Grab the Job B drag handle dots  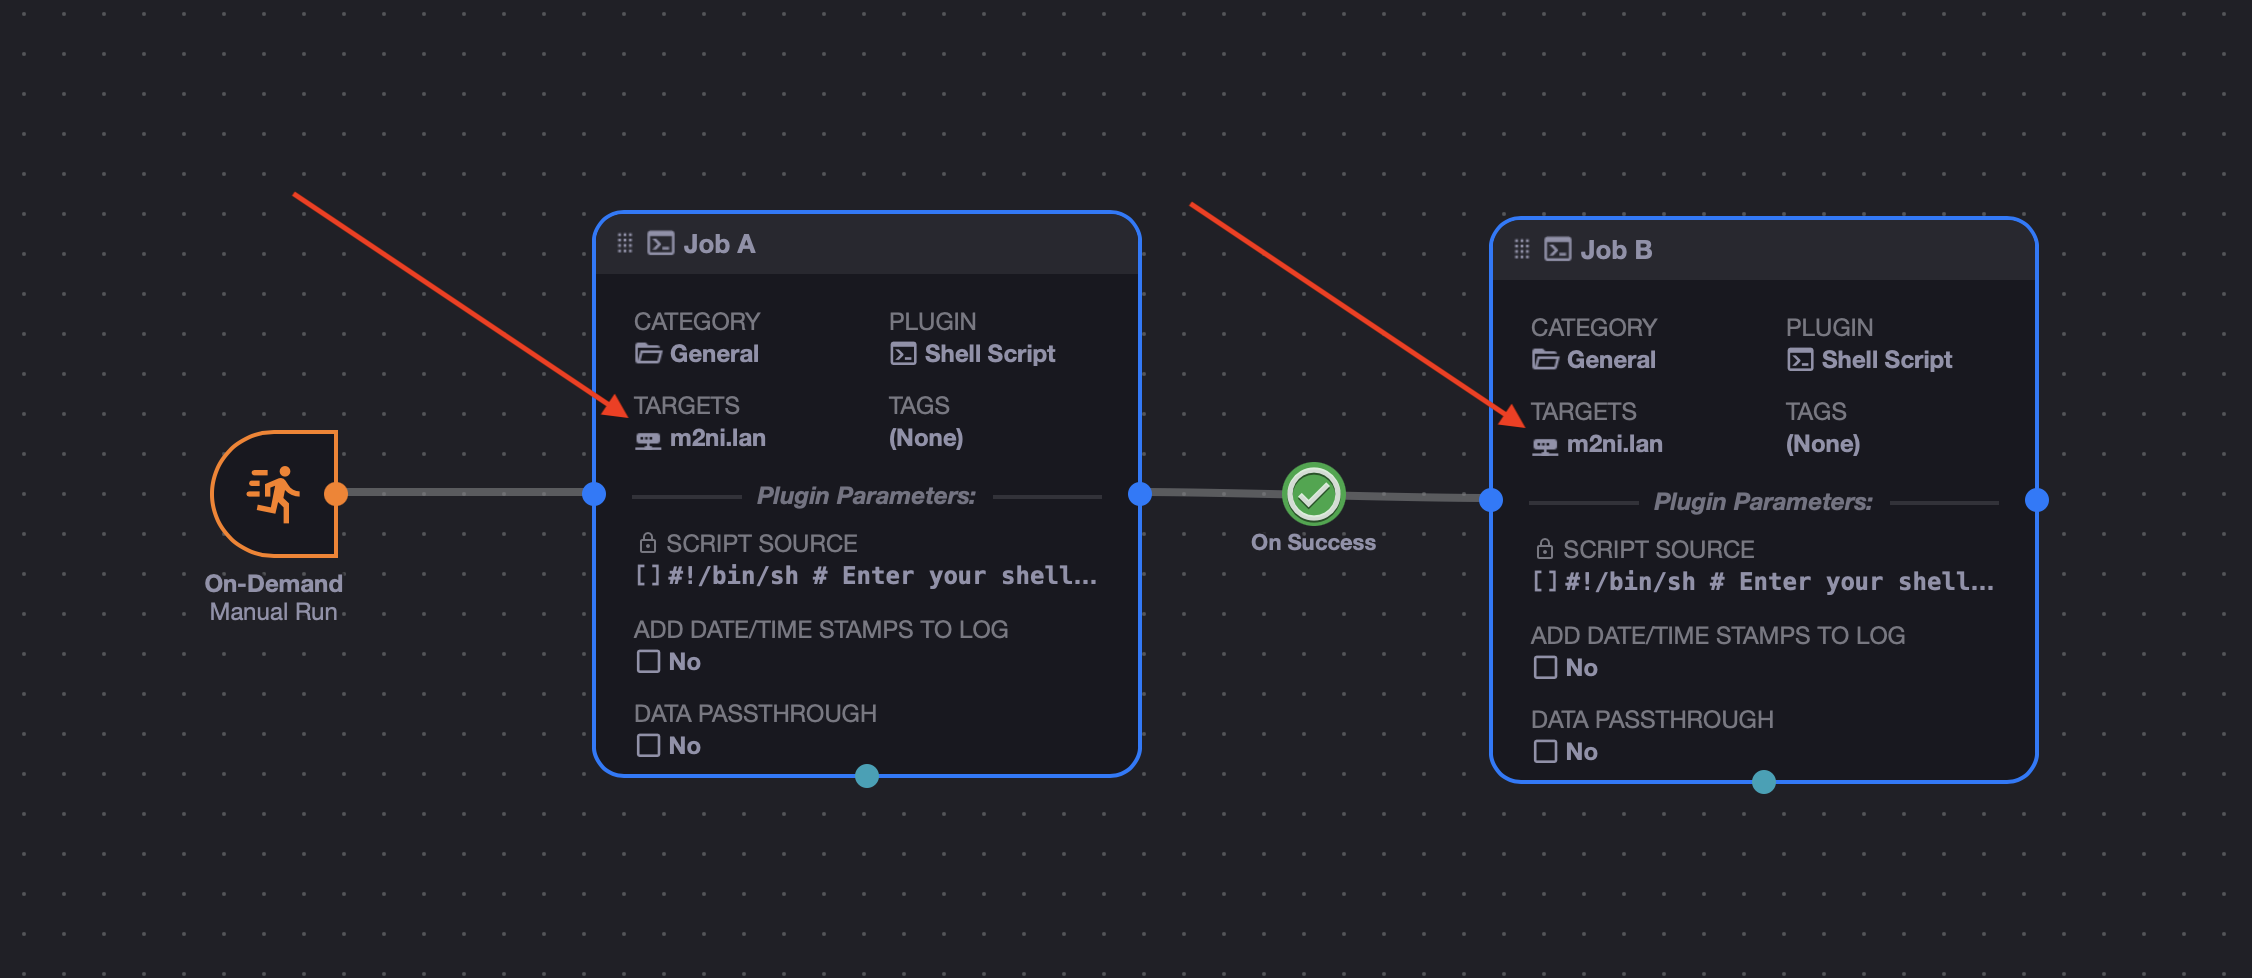pos(1522,250)
